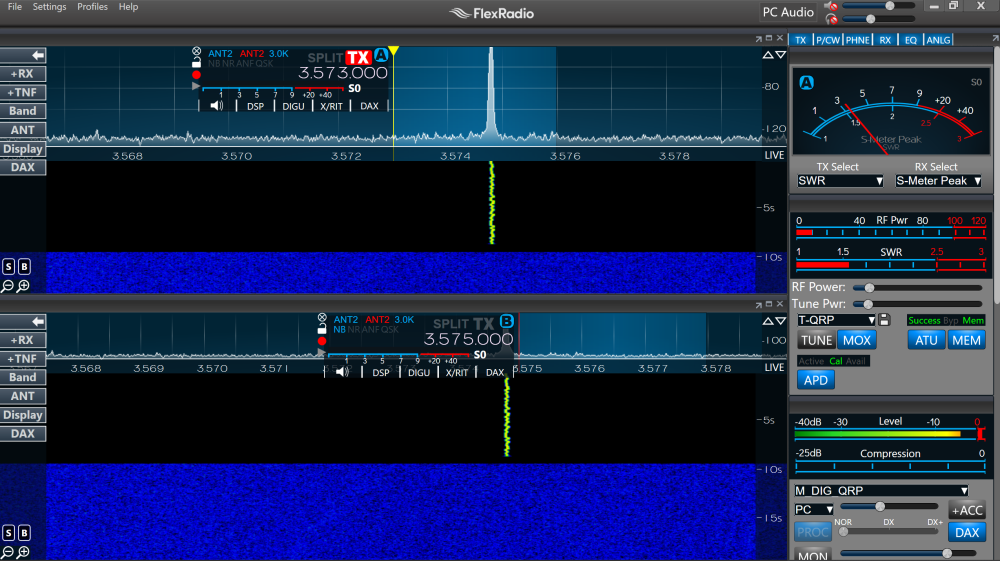Screen dimensions: 1000x561
Task: Switch to EQ tab
Action: [911, 40]
